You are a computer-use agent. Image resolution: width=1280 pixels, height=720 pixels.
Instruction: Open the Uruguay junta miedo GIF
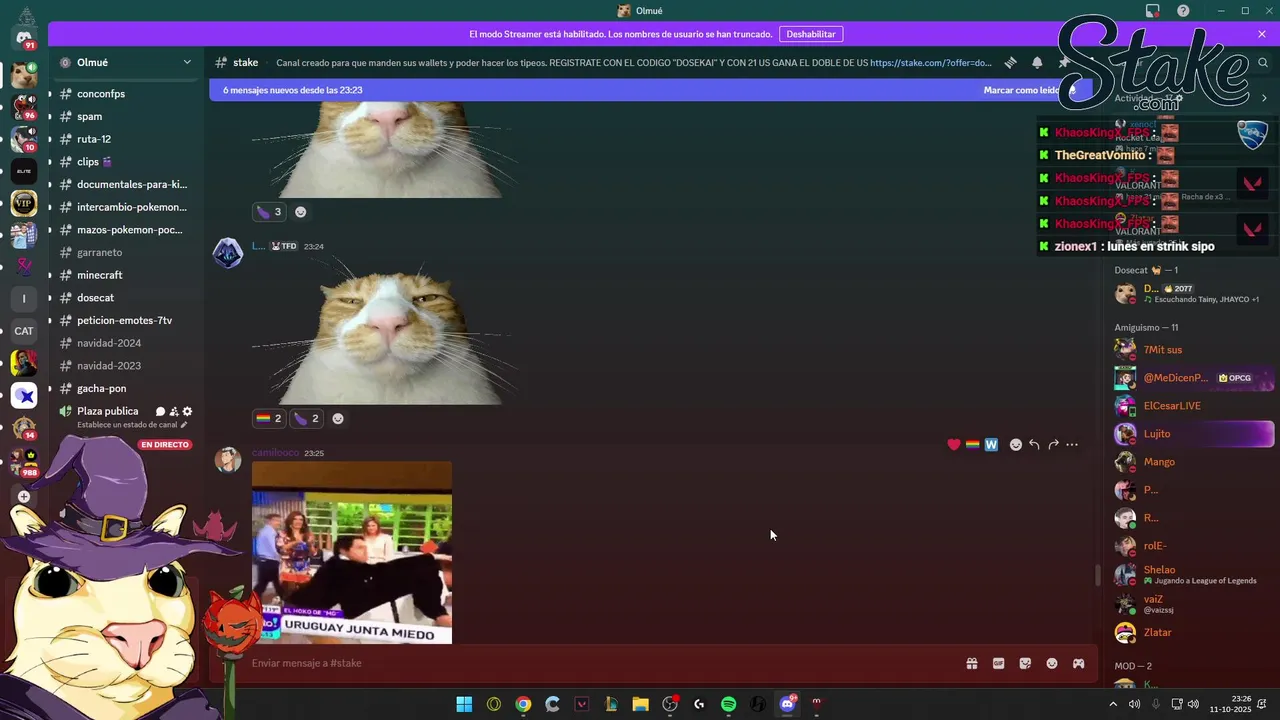click(352, 552)
